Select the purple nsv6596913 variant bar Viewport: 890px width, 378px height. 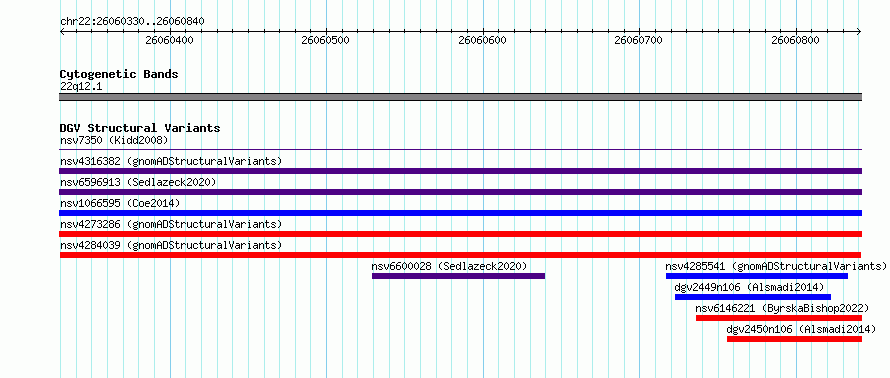click(x=461, y=192)
